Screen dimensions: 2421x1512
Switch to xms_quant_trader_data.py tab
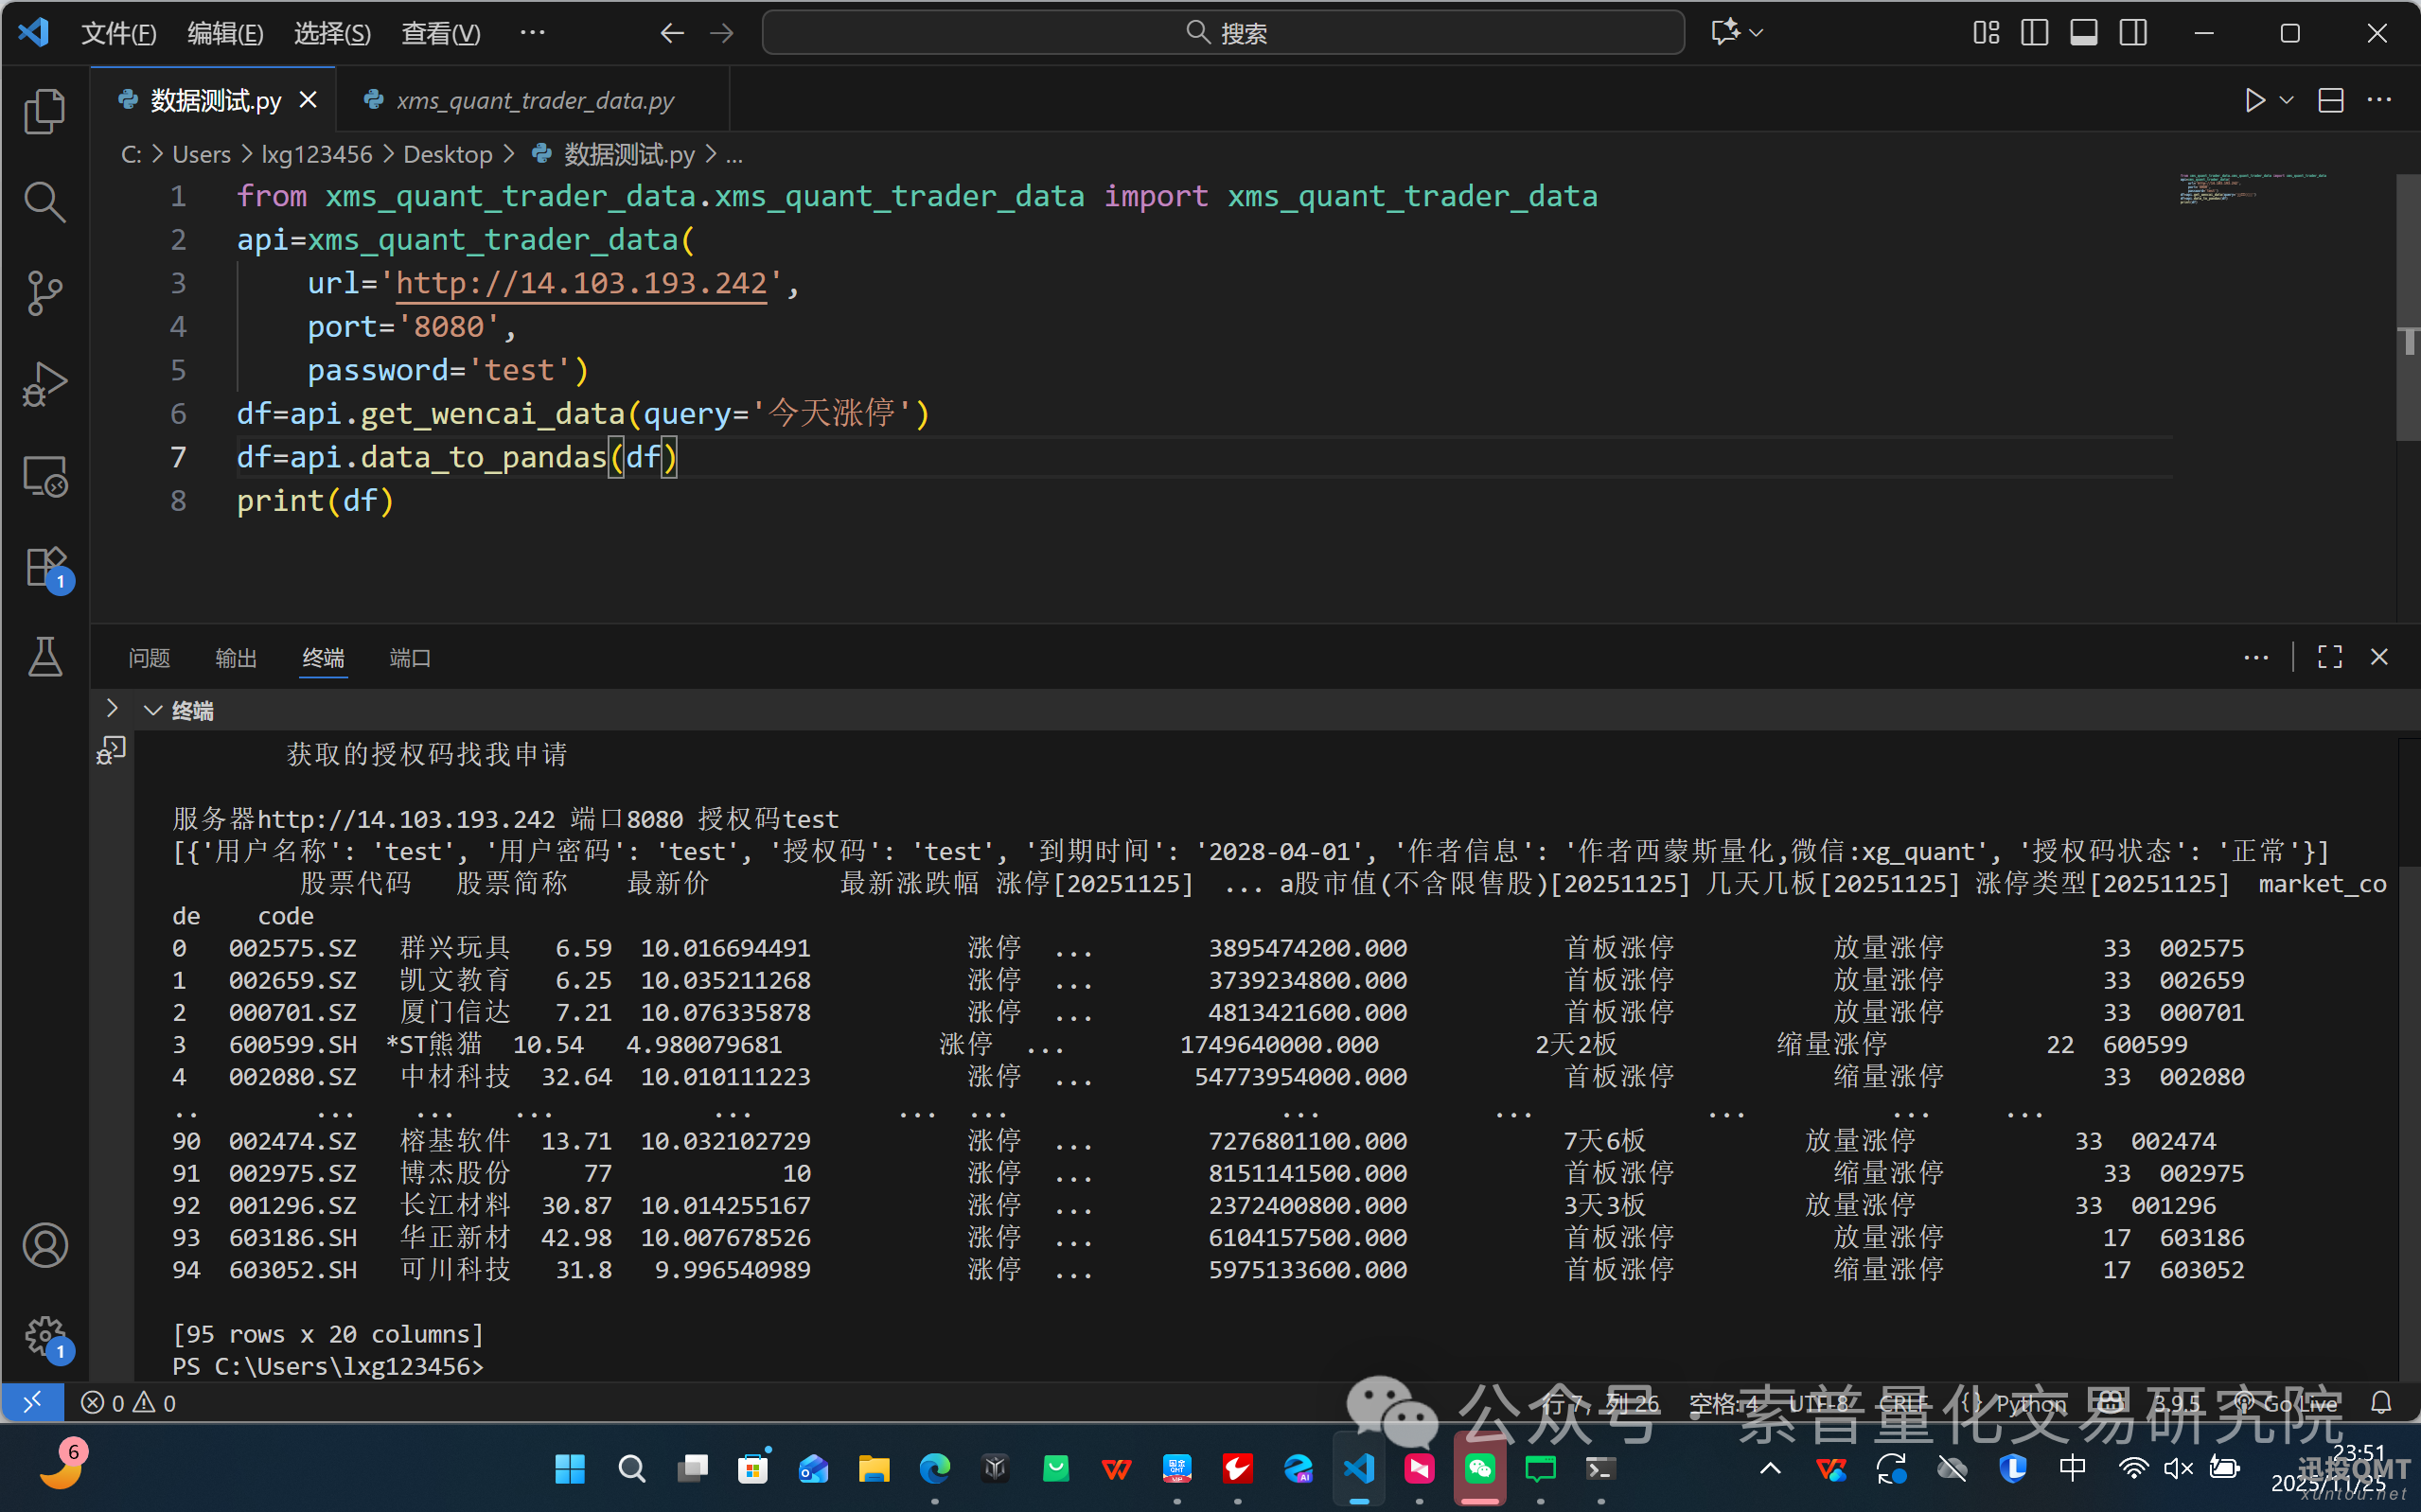click(x=534, y=100)
